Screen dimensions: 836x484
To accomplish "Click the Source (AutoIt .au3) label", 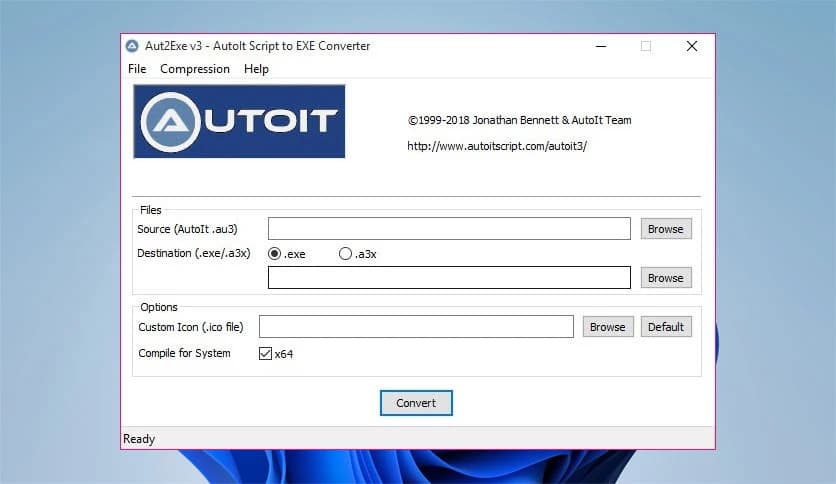I will click(187, 229).
